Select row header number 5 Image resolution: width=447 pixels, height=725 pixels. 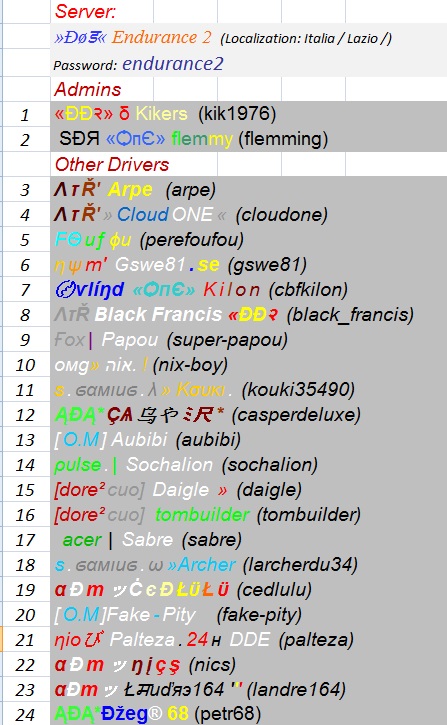point(25,240)
